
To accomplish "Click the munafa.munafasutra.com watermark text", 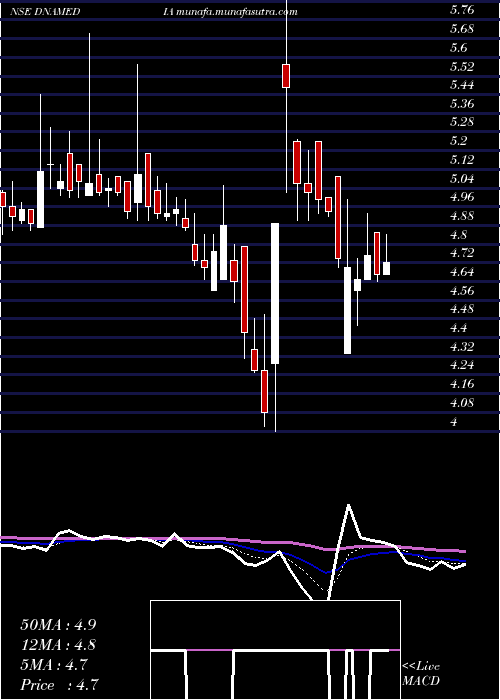I will (x=237, y=12).
